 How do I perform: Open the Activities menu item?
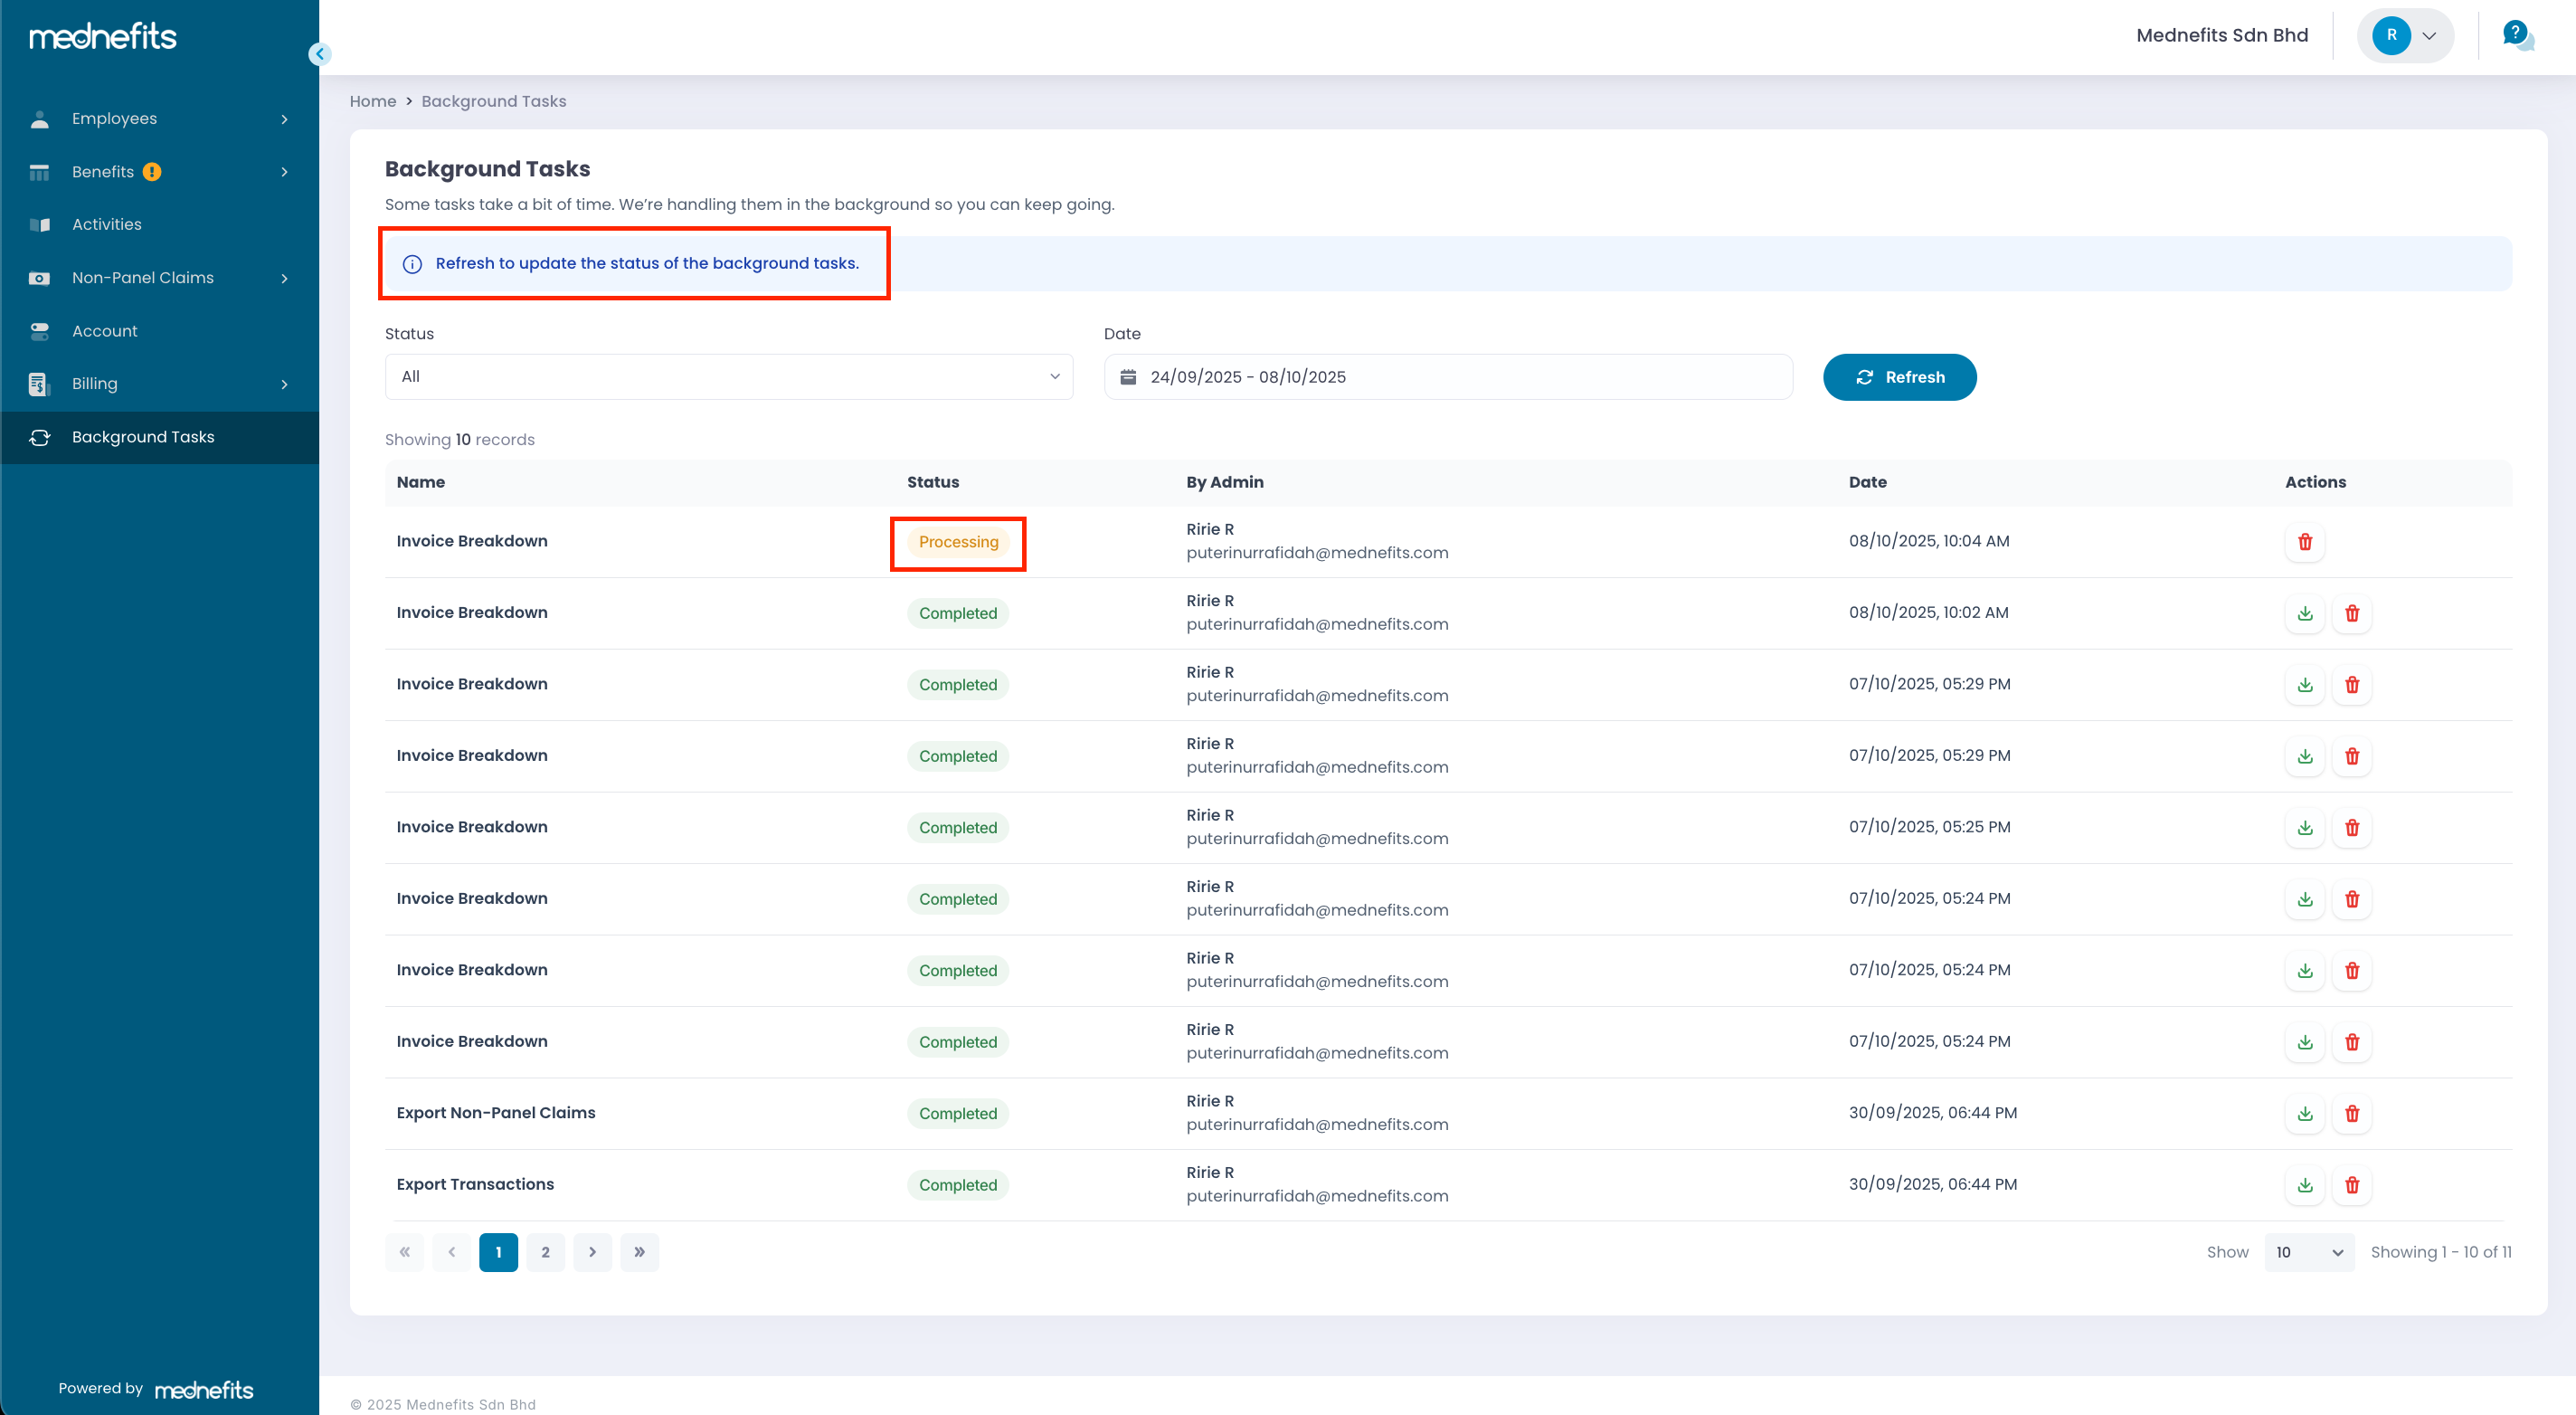[x=107, y=225]
